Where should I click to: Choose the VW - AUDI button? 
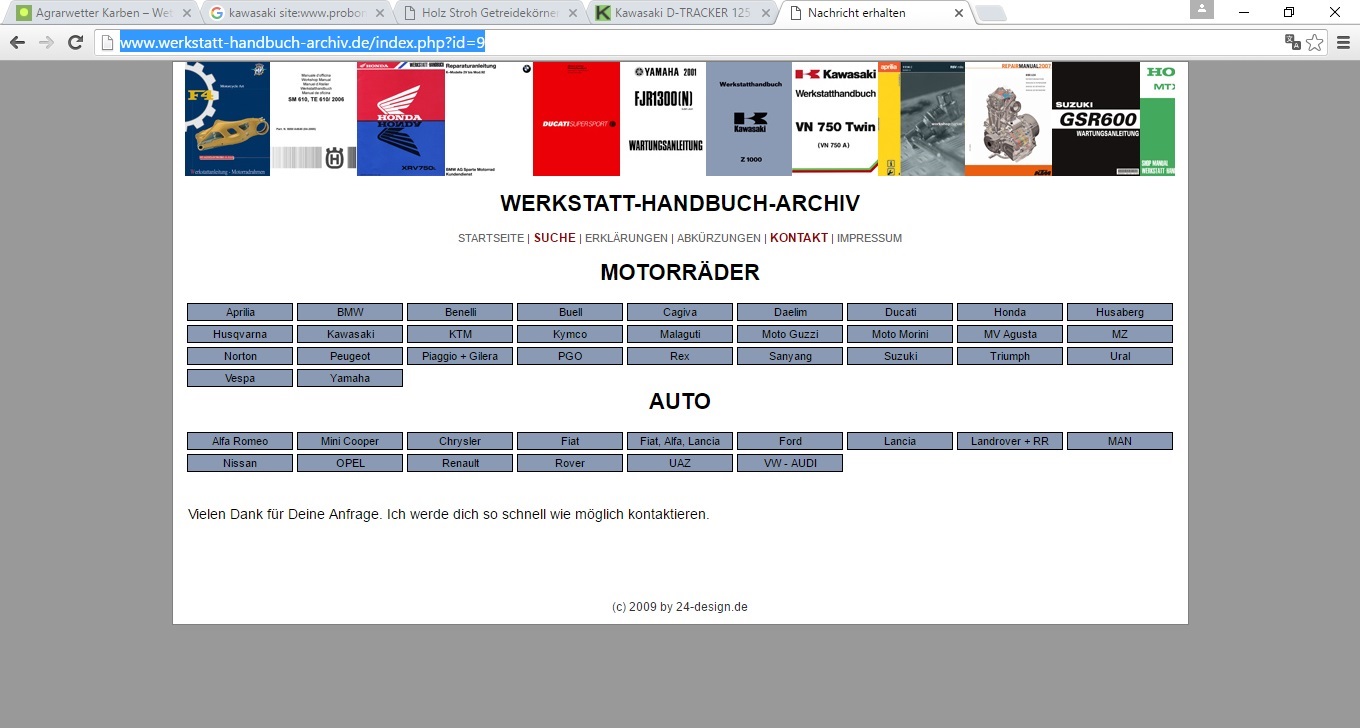790,463
